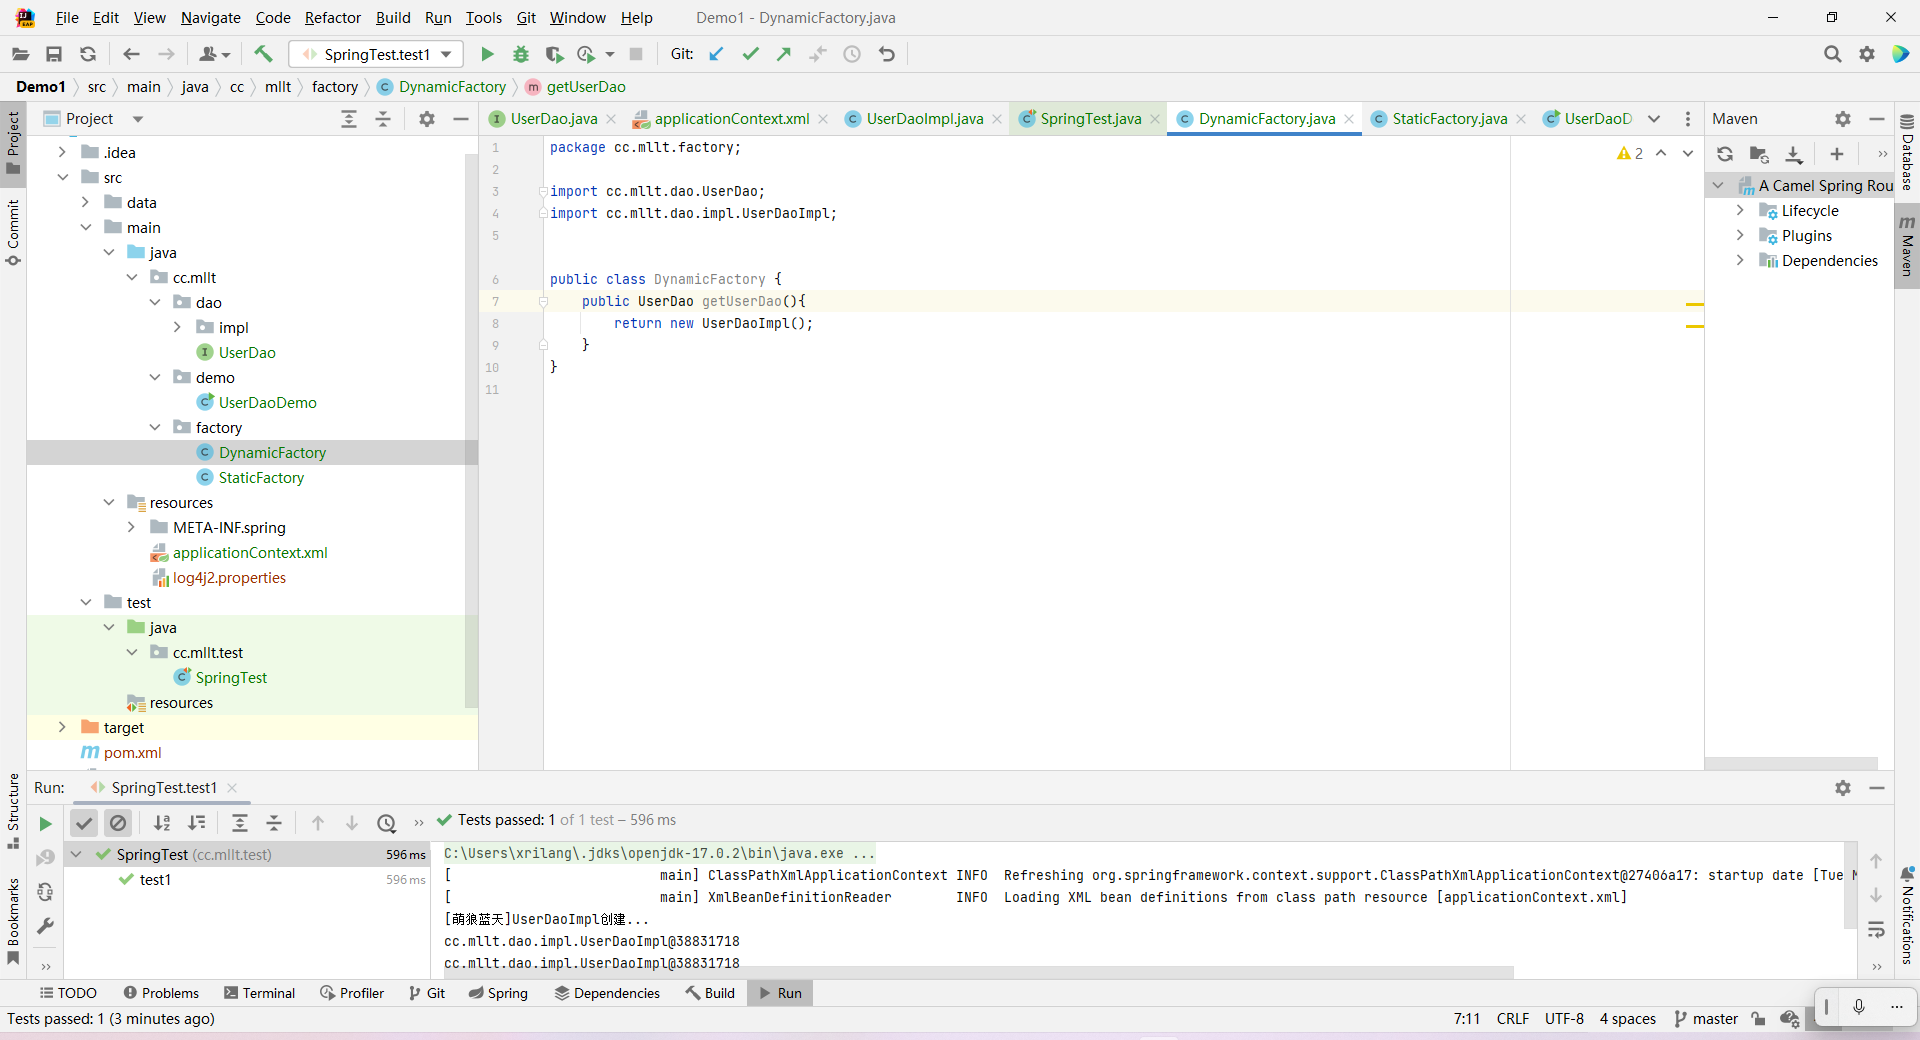Run SpringTest.test1 with the green play button

coord(487,54)
